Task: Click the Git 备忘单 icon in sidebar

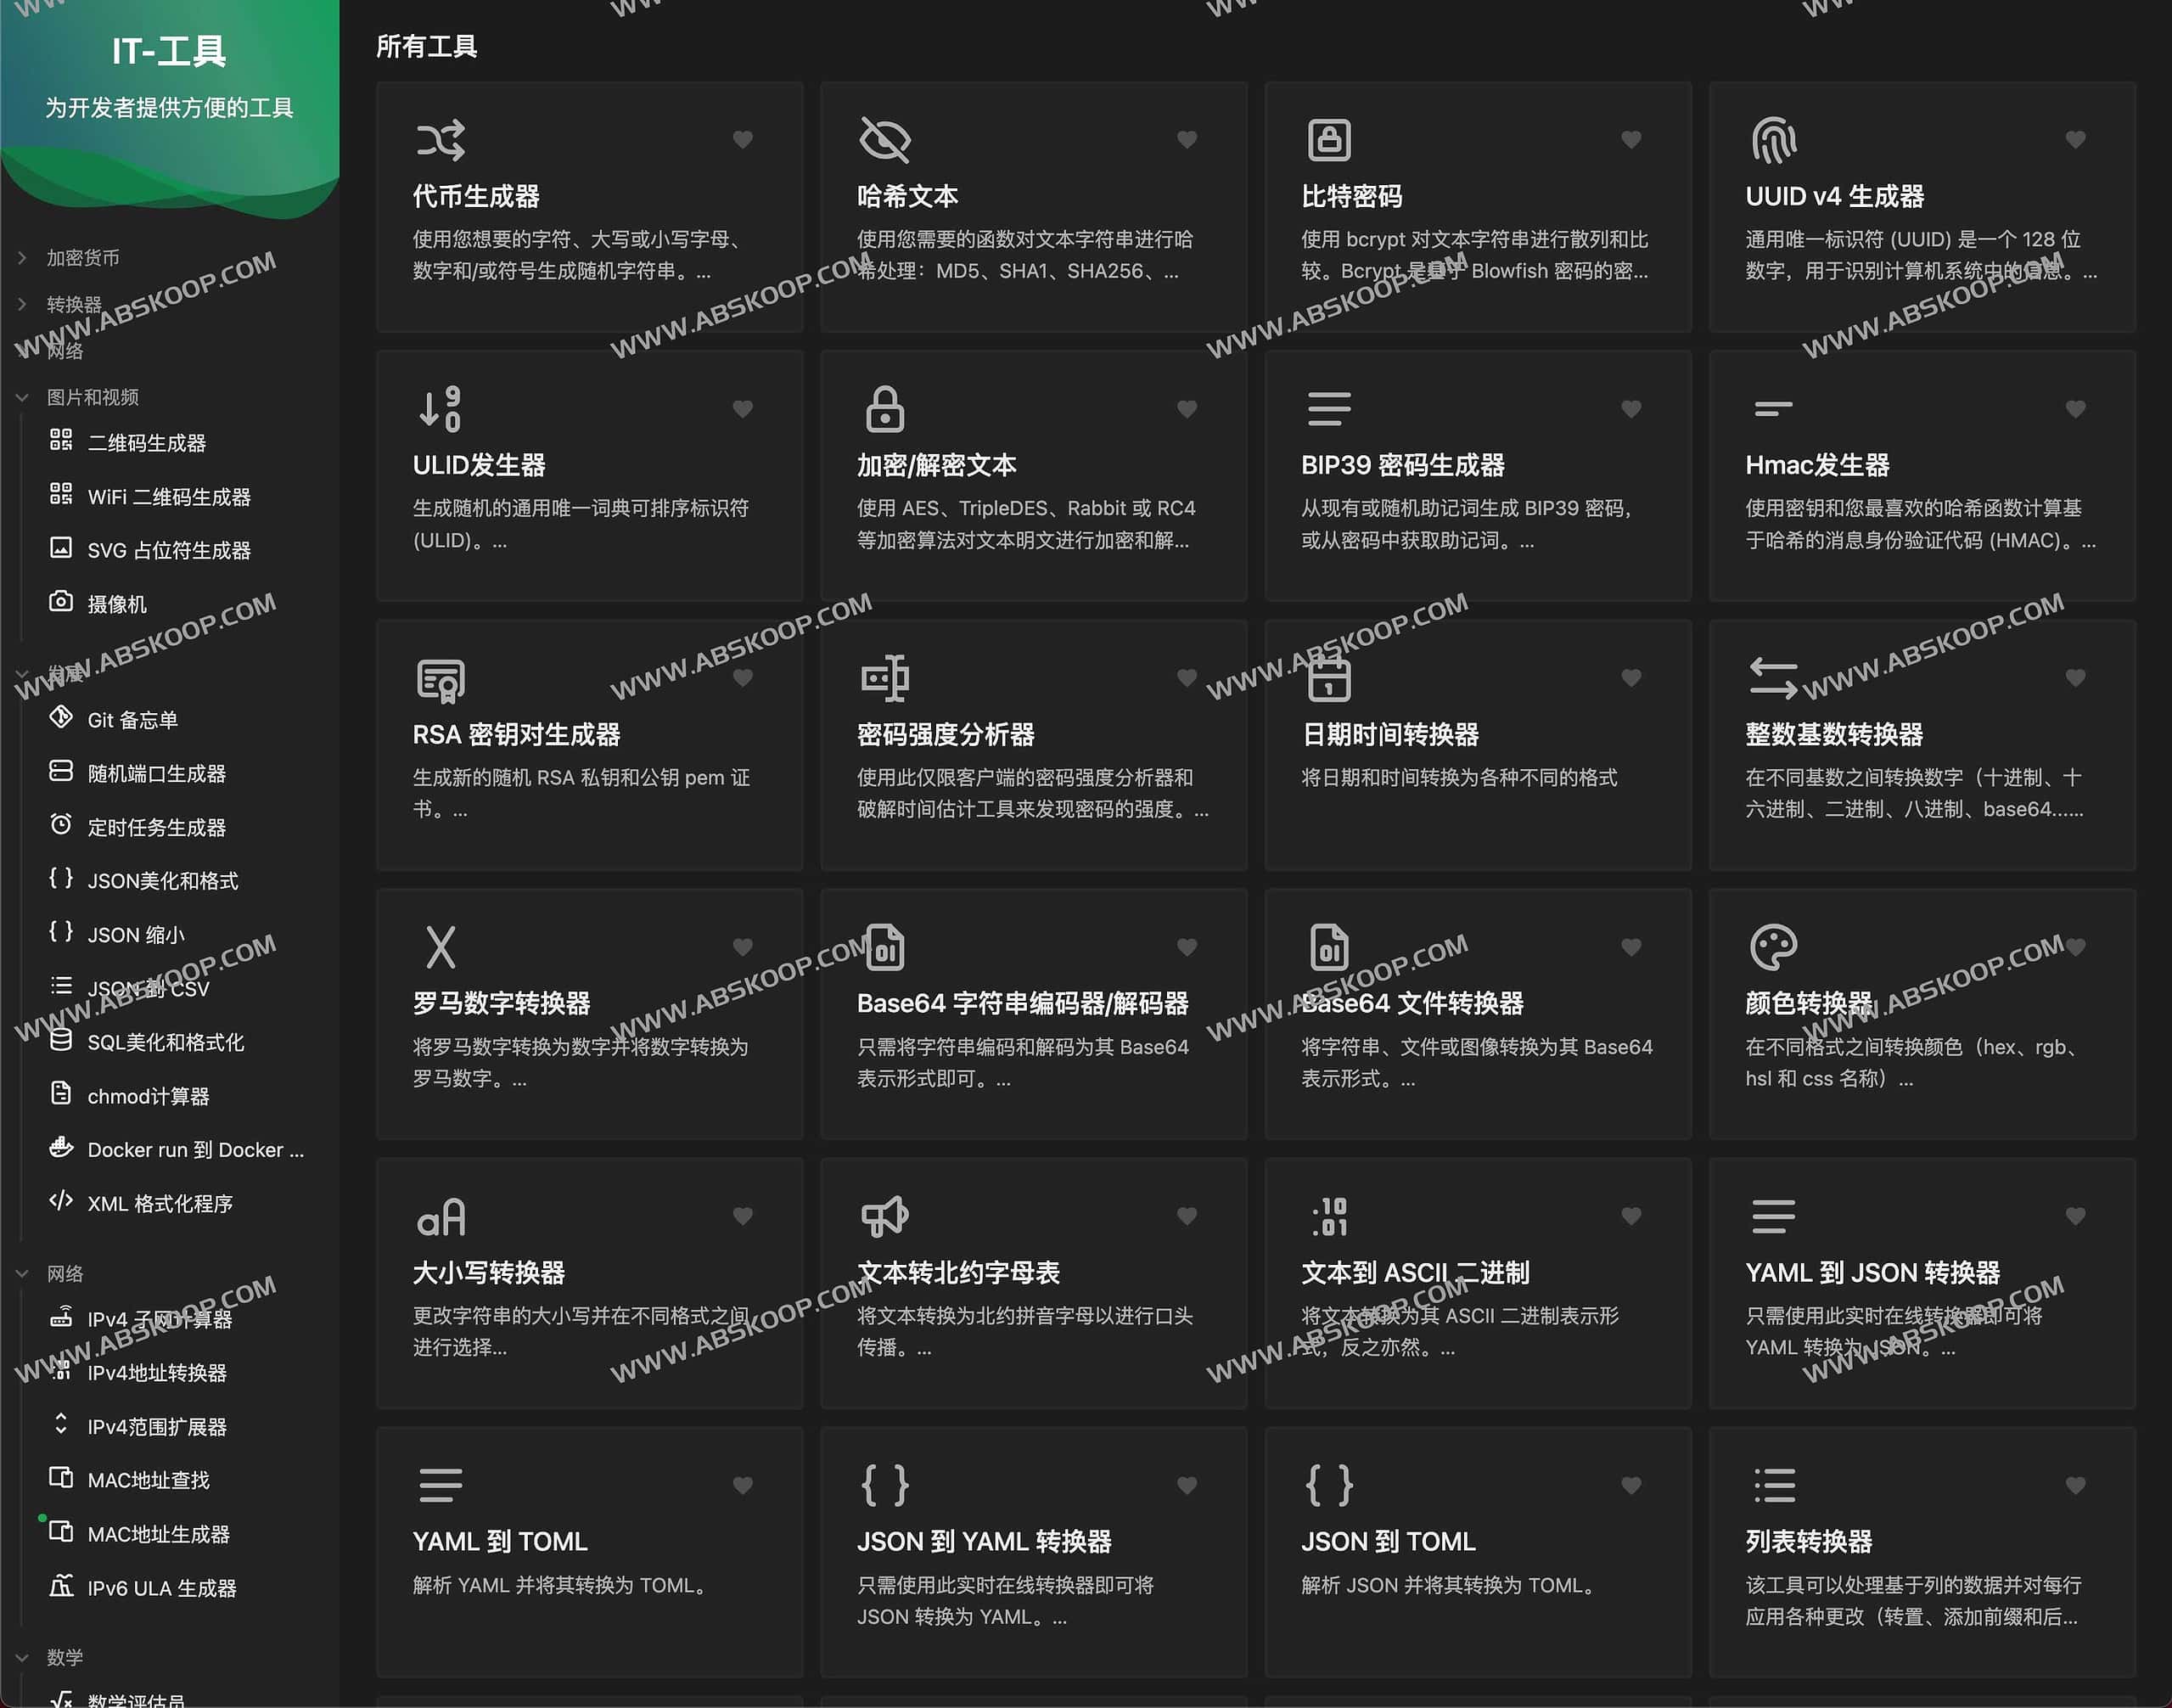Action: [x=61, y=718]
